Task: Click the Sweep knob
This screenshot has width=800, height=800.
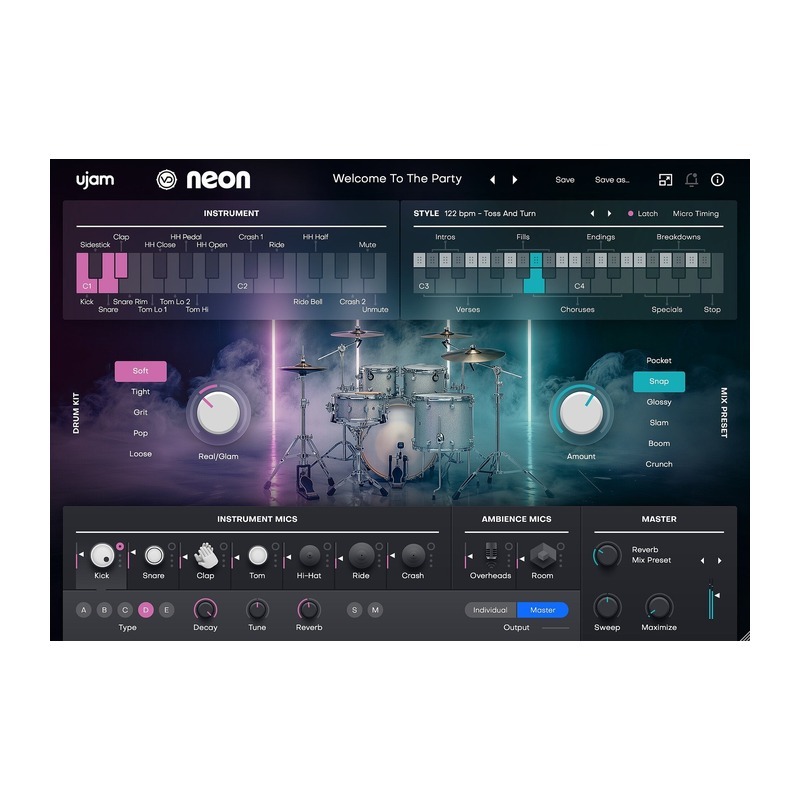Action: 607,608
